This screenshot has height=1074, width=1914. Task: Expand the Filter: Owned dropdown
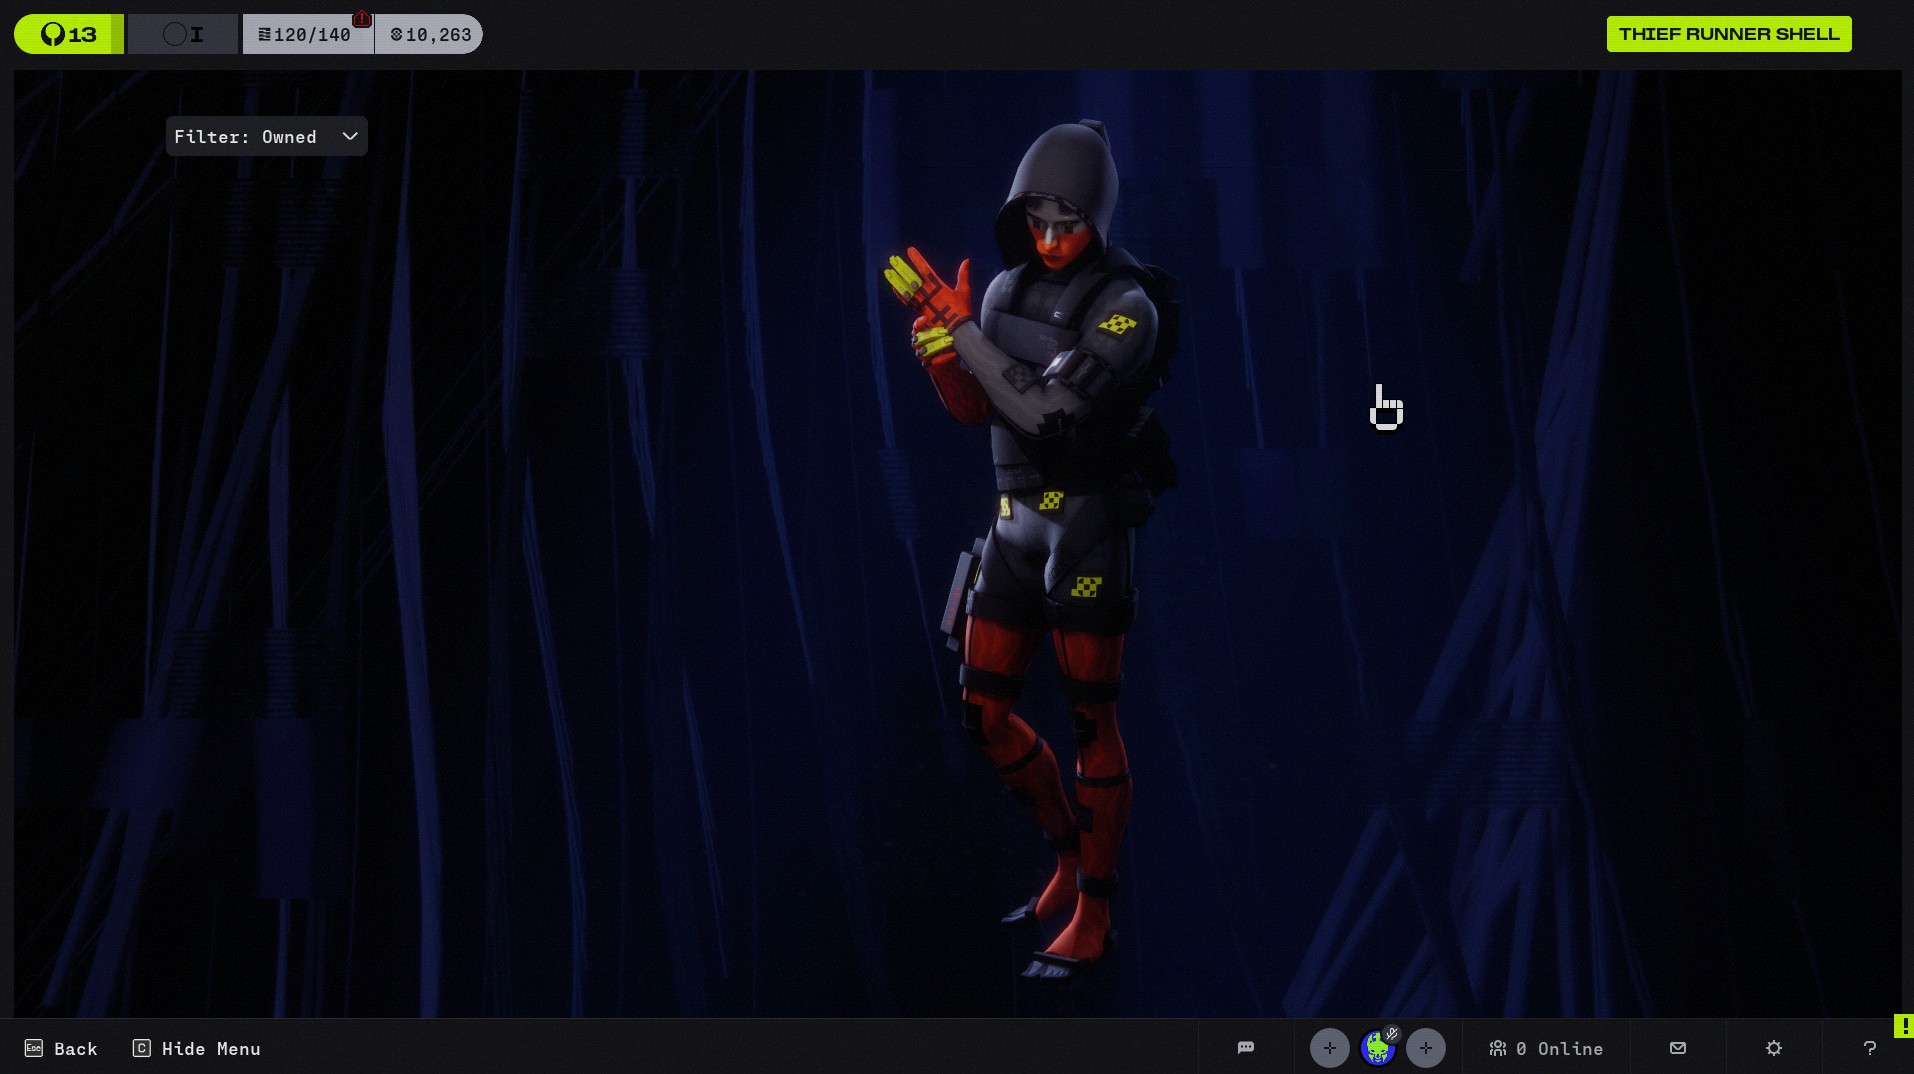pyautogui.click(x=266, y=137)
